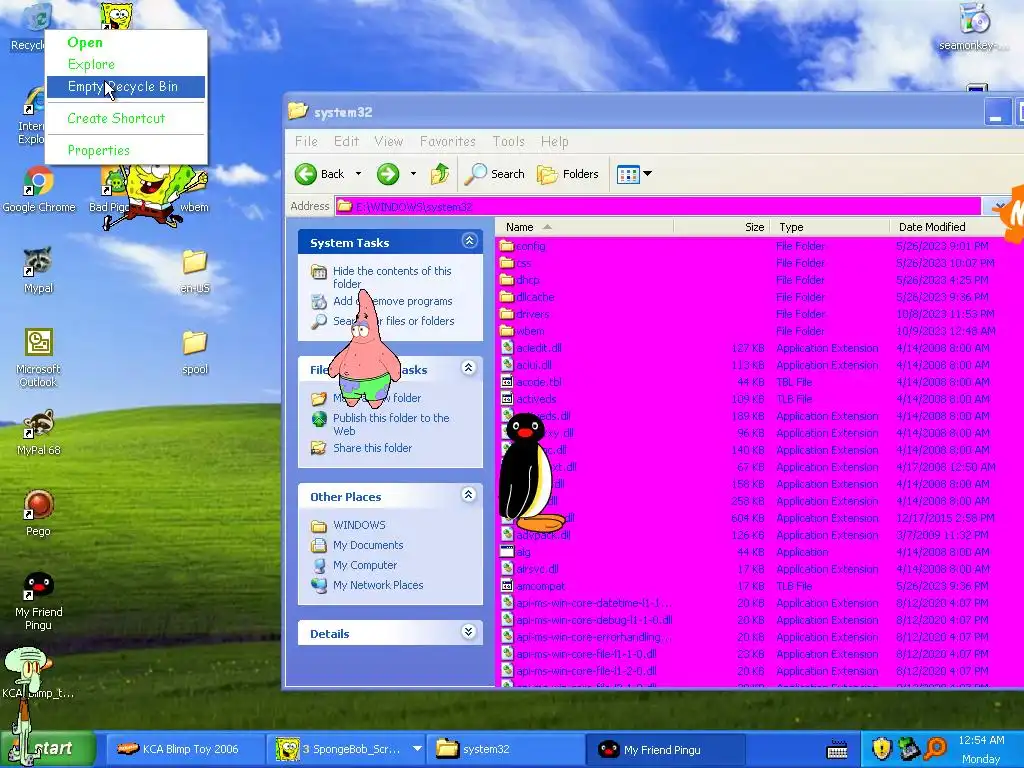Open the Mypal desktop icon
Viewport: 1024px width, 768px height.
tap(39, 270)
